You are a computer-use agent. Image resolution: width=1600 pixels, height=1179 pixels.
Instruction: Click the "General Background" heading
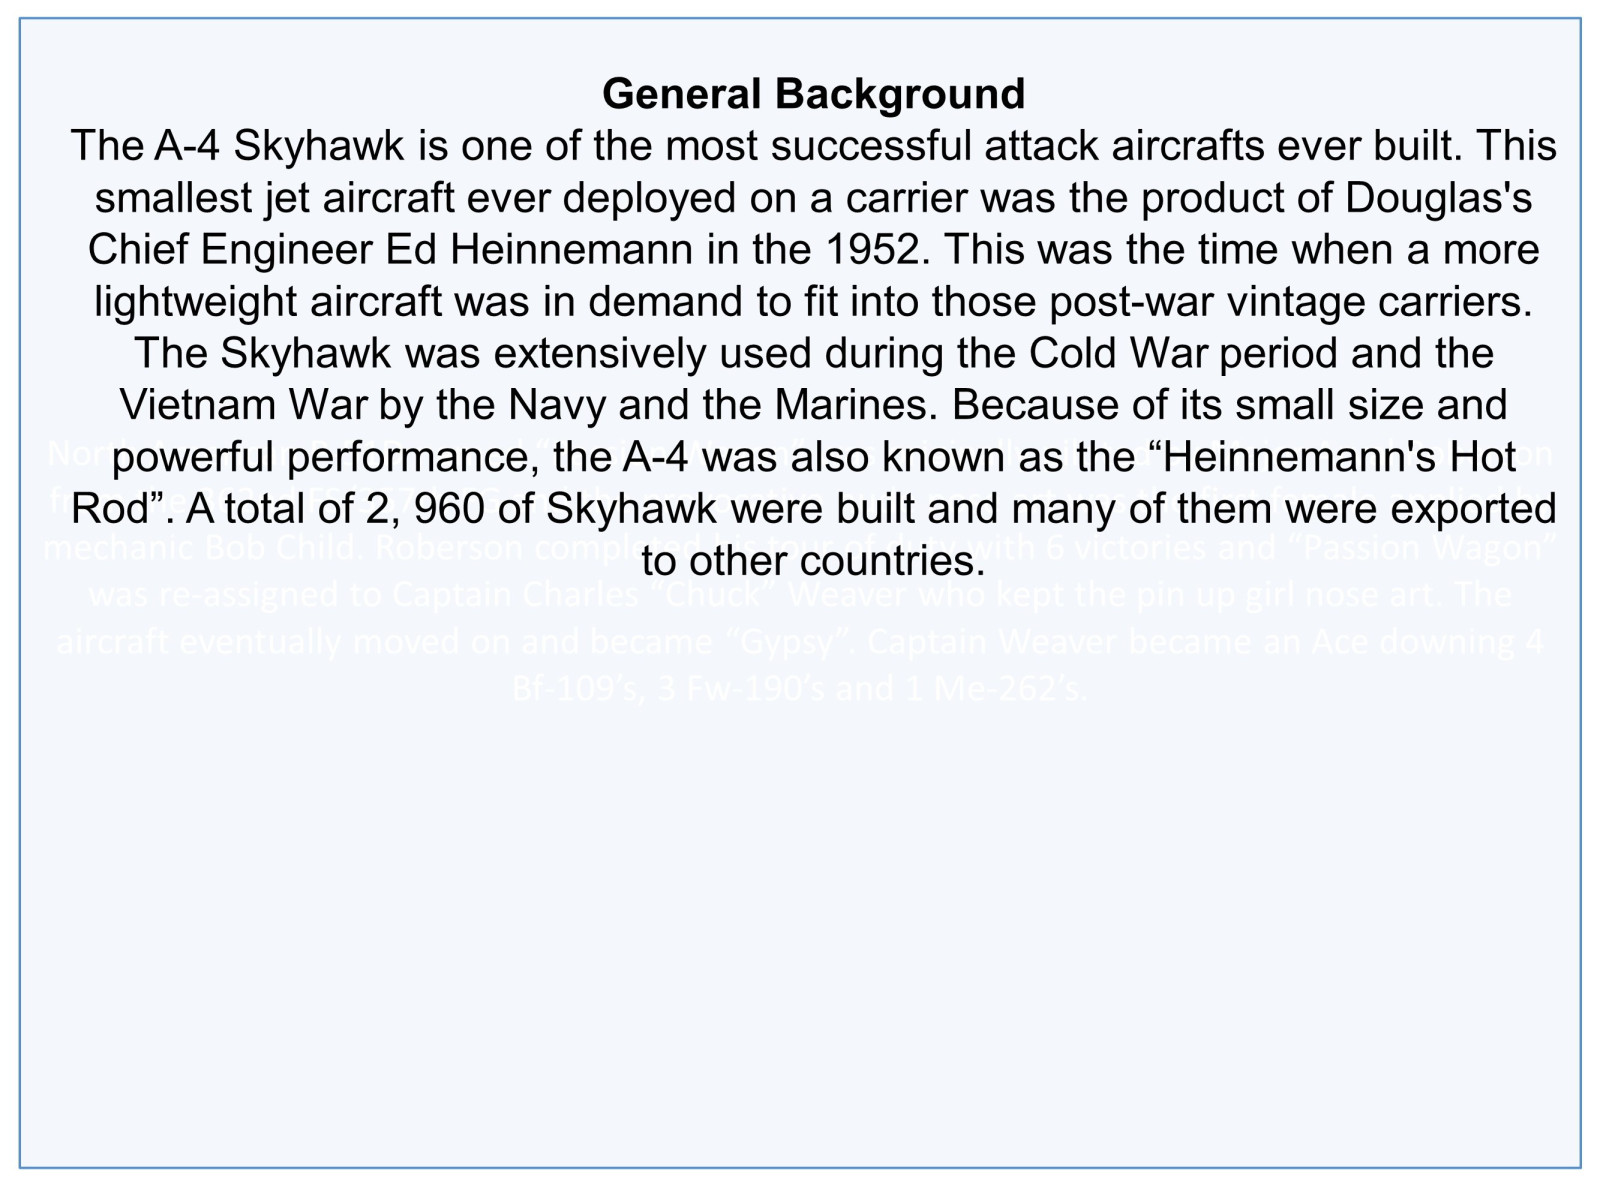pyautogui.click(x=813, y=94)
